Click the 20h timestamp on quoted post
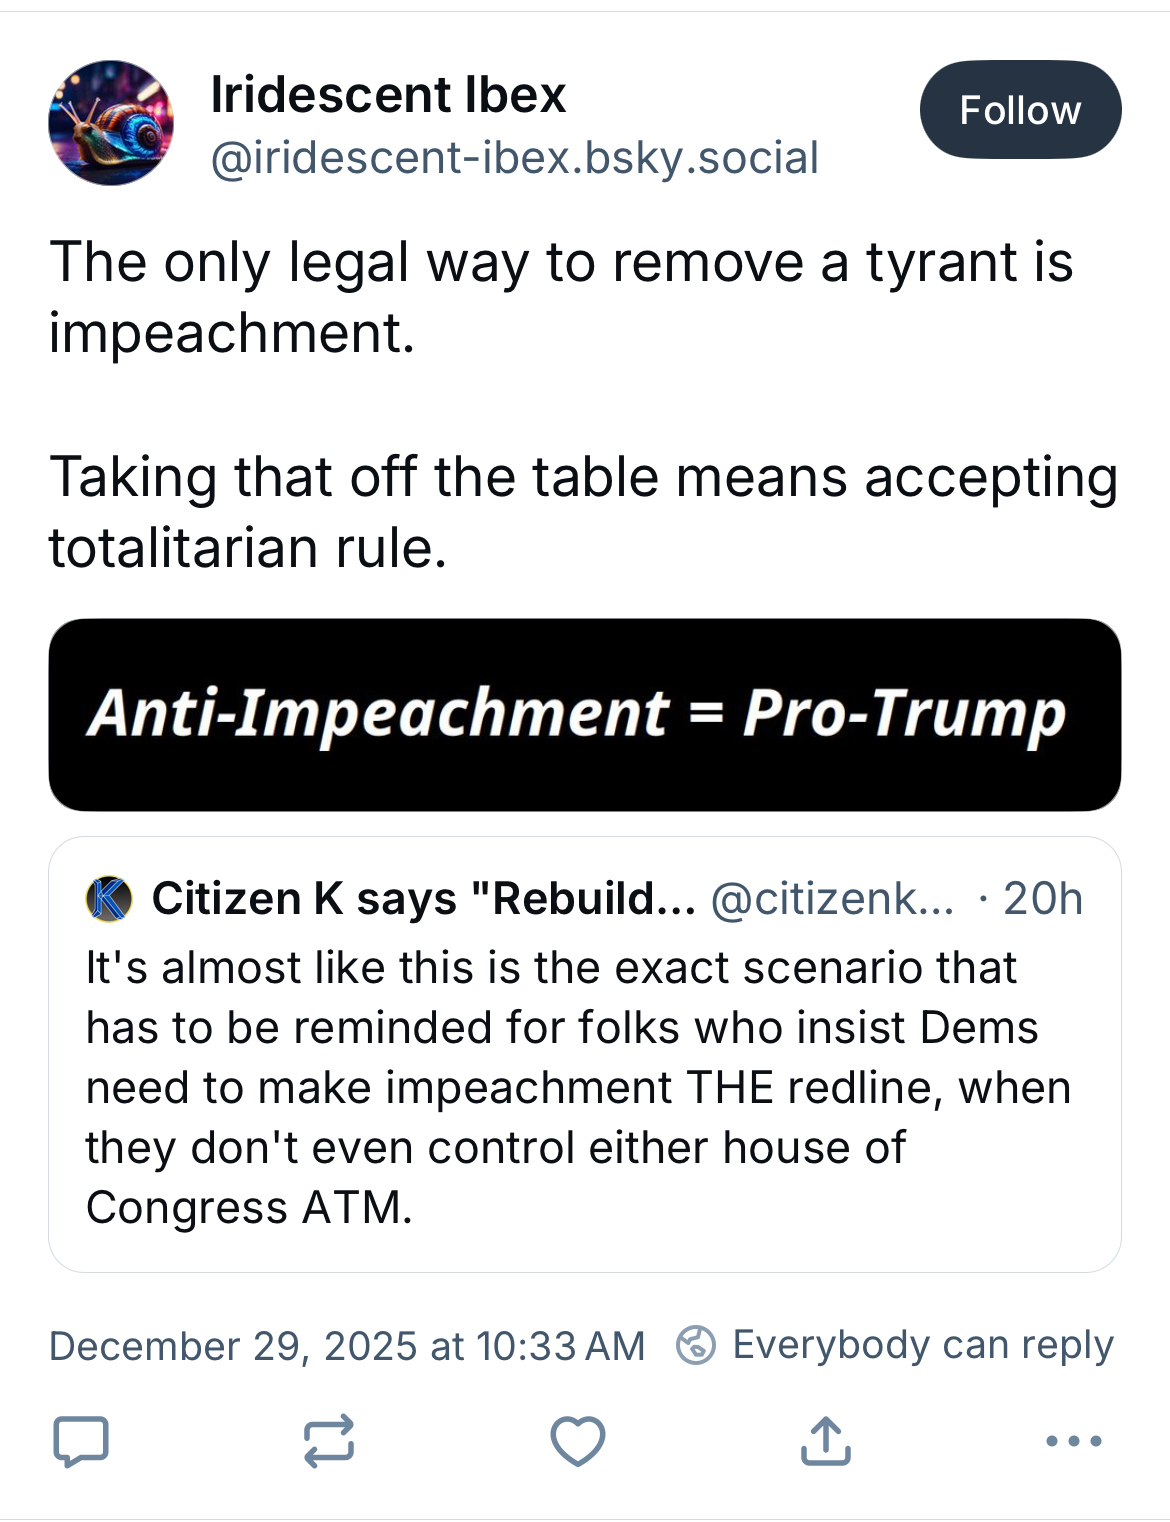The image size is (1170, 1522). click(x=1043, y=898)
